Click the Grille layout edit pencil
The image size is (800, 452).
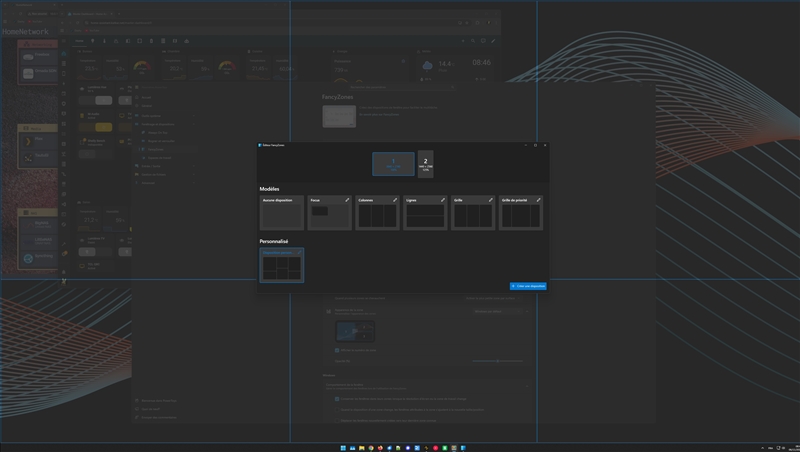coord(491,200)
